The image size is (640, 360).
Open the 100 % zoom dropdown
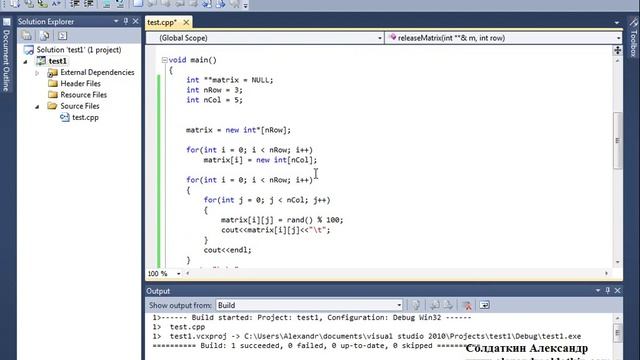click(x=178, y=273)
